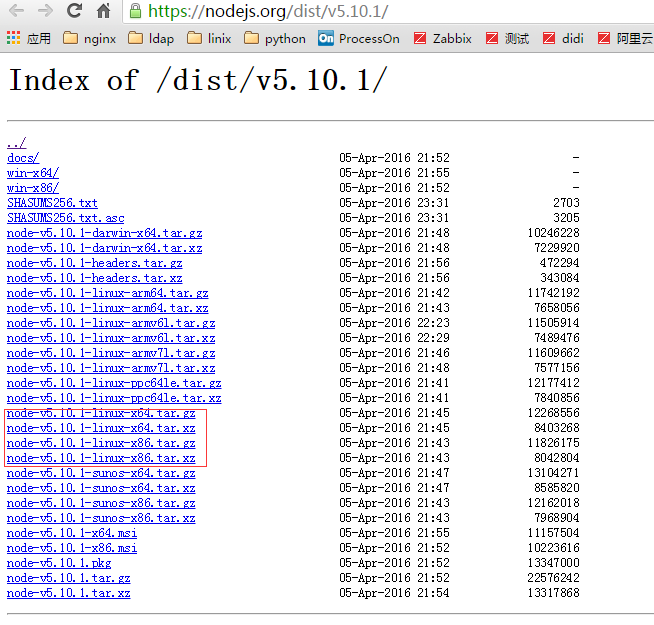
Task: Go to browser home page icon
Action: point(103,12)
